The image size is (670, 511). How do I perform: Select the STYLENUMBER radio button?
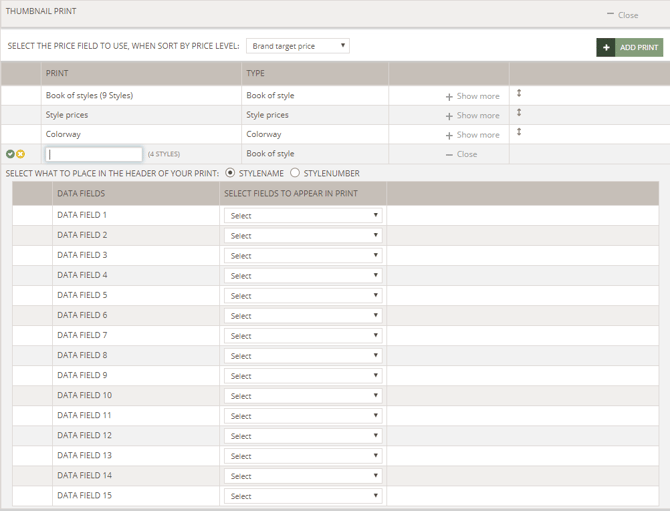295,173
